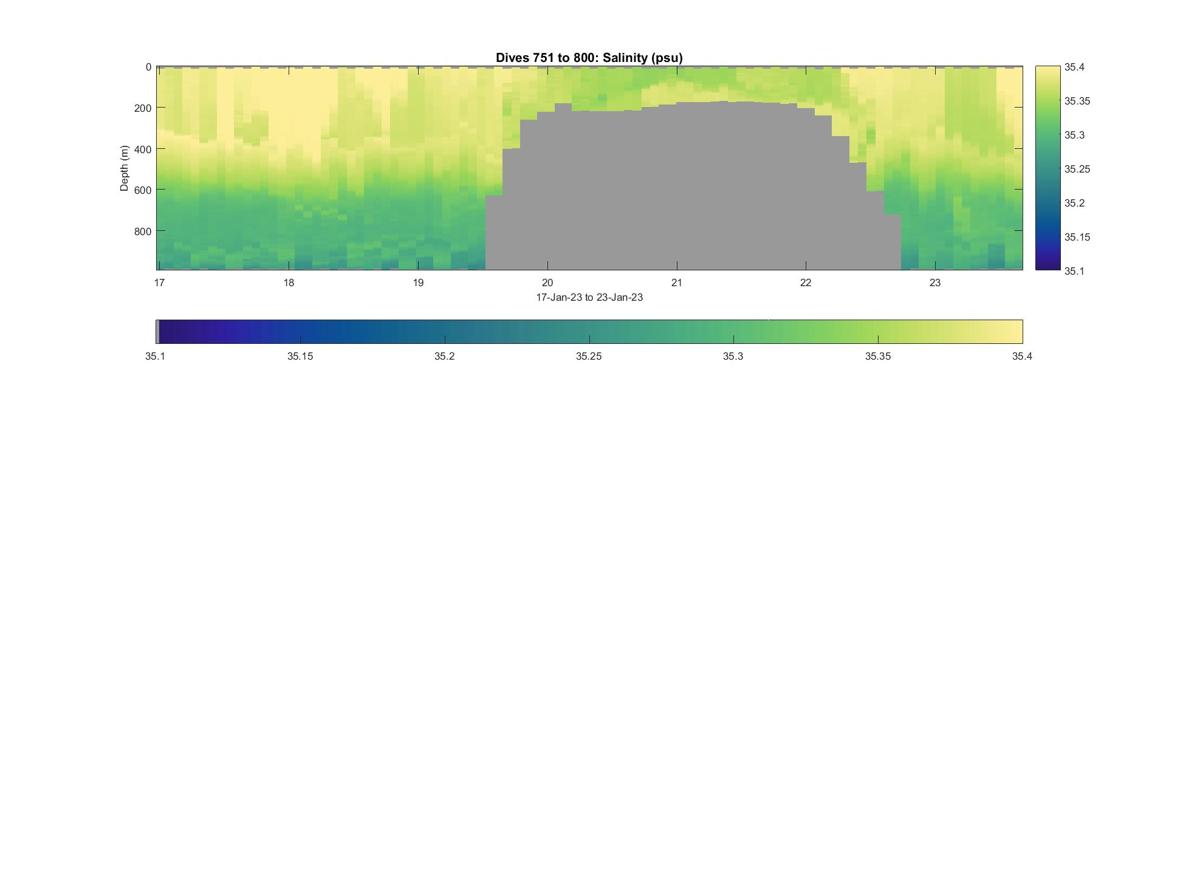Select "35.15" under the horizontal colorbar

coord(300,356)
